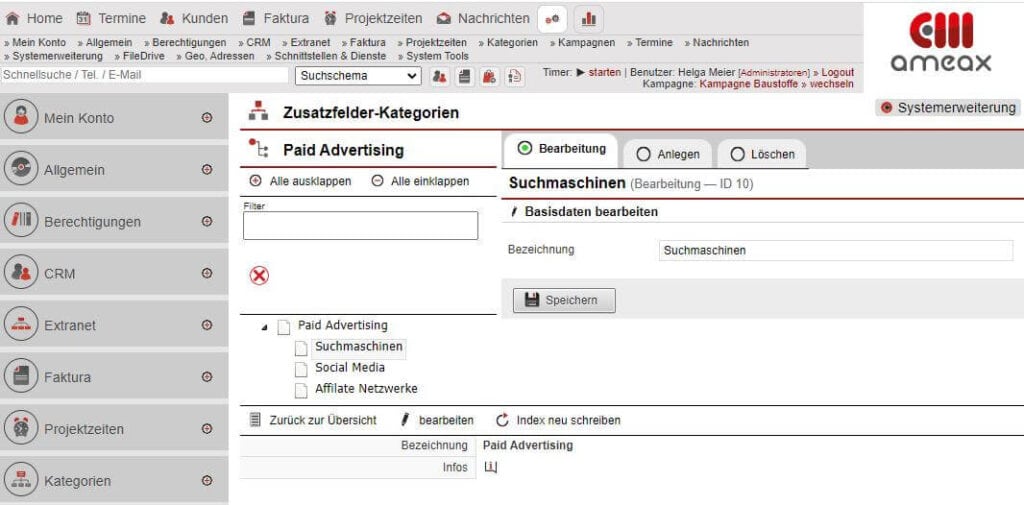Open the statistics bar chart icon
The height and width of the screenshot is (505, 1024).
[588, 18]
